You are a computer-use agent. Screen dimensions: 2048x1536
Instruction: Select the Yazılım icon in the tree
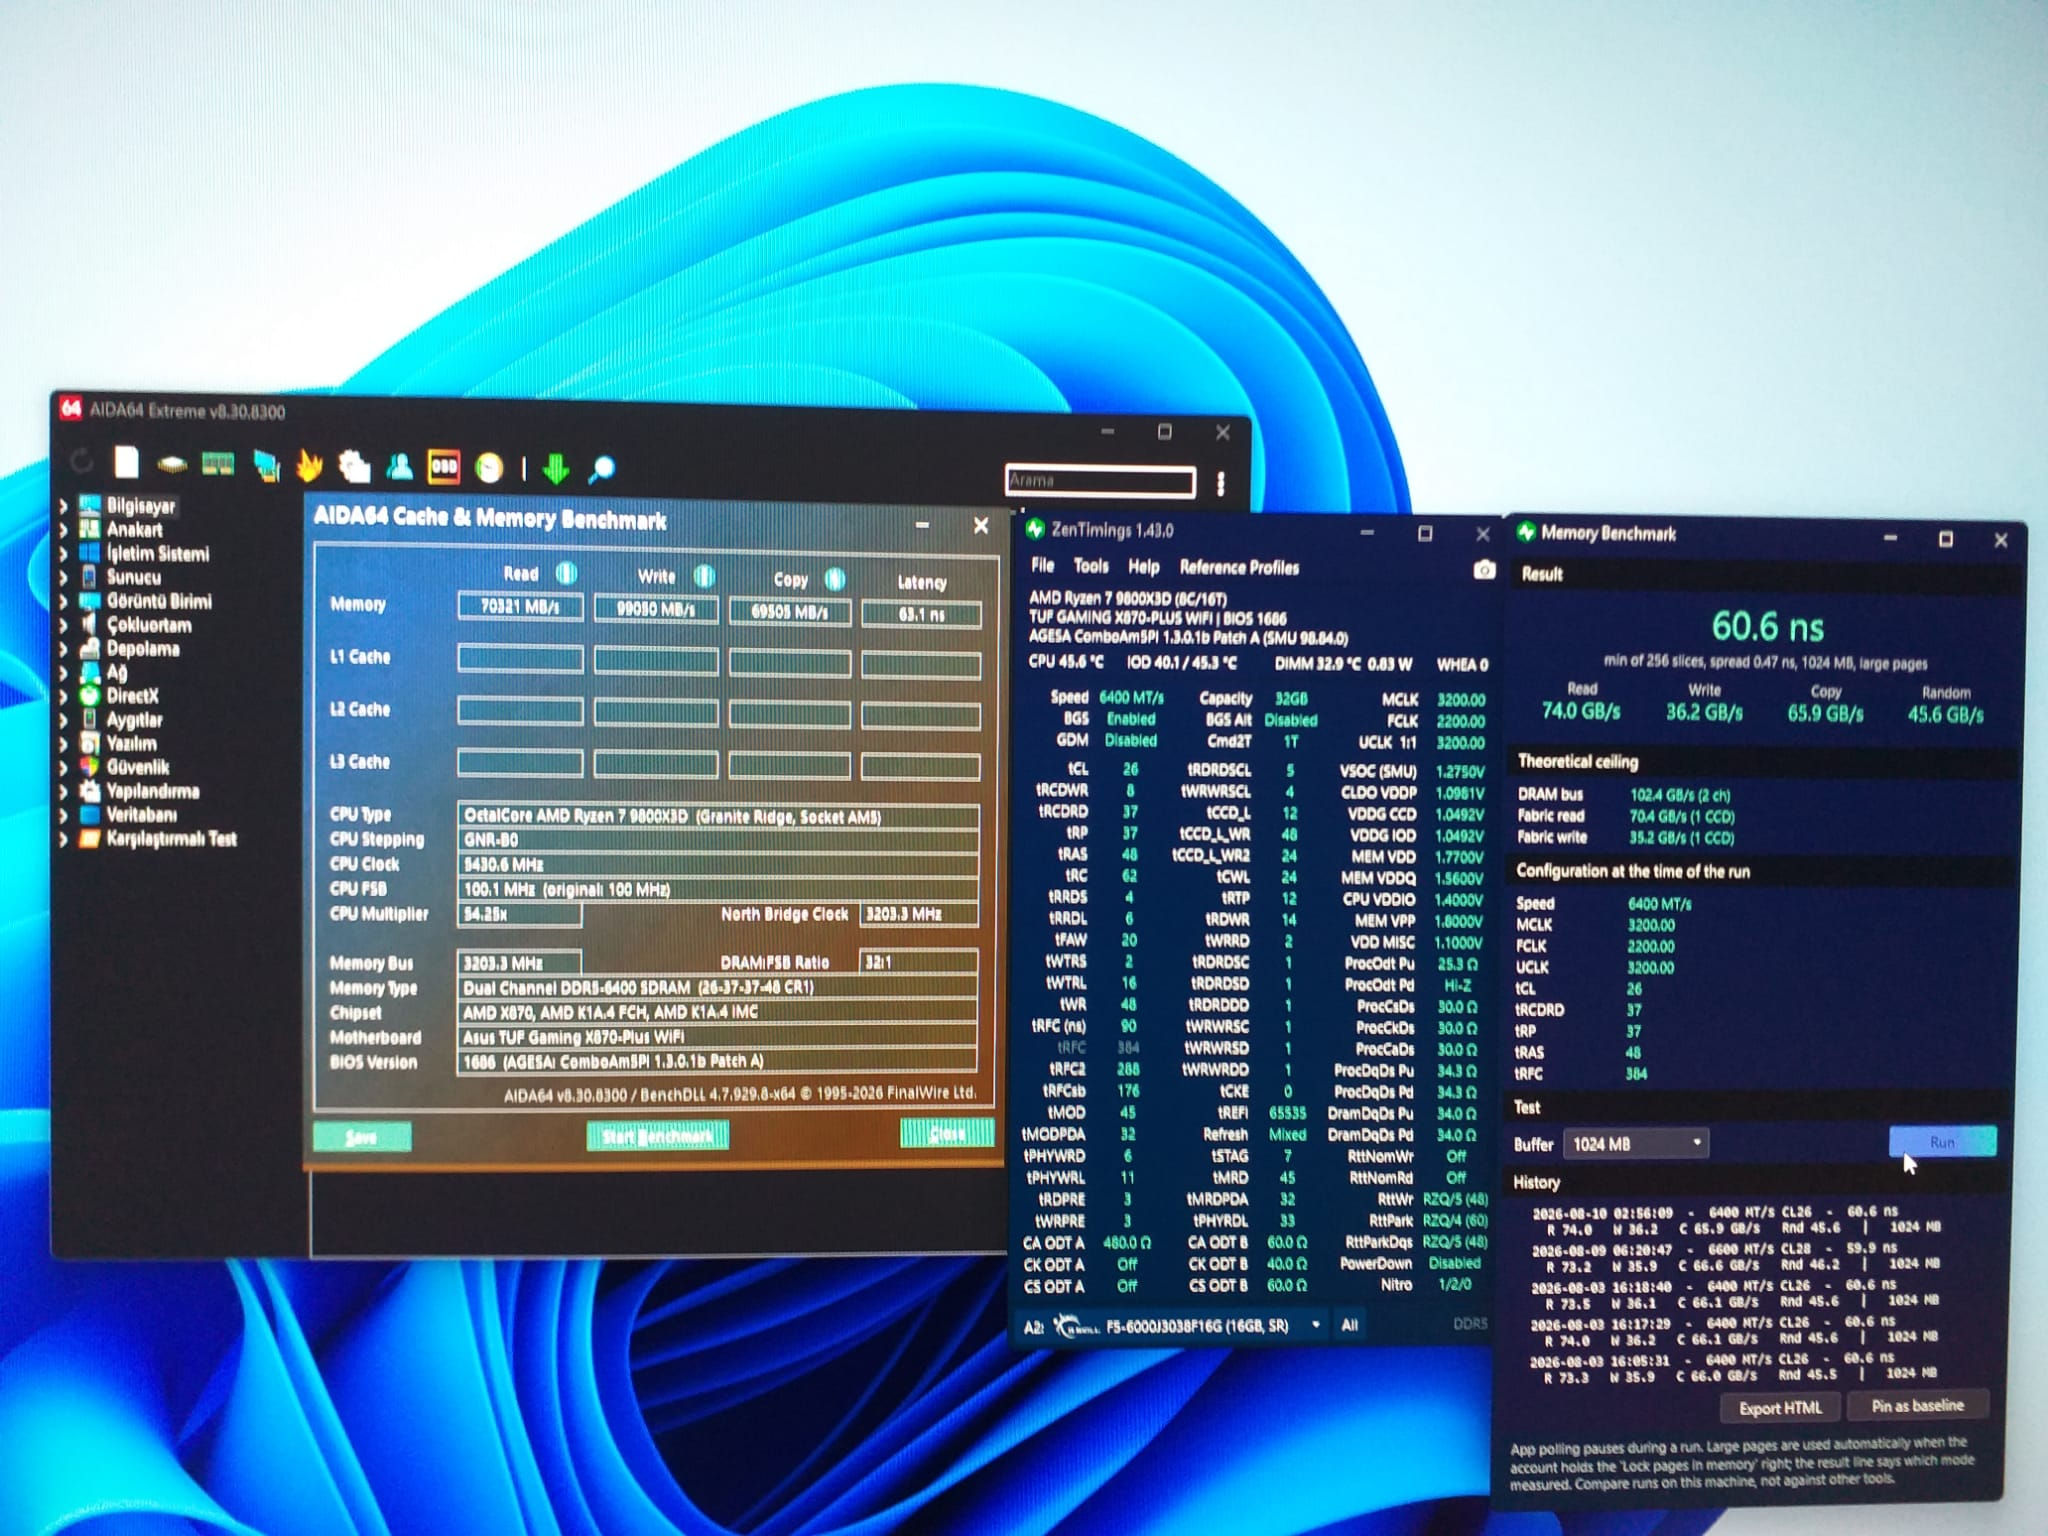[90, 744]
